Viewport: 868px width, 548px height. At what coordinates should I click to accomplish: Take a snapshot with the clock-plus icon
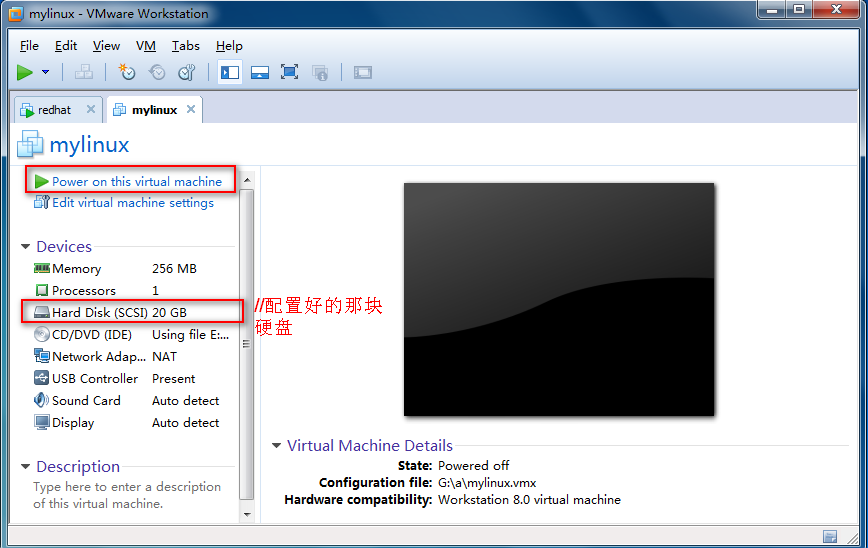[x=127, y=72]
